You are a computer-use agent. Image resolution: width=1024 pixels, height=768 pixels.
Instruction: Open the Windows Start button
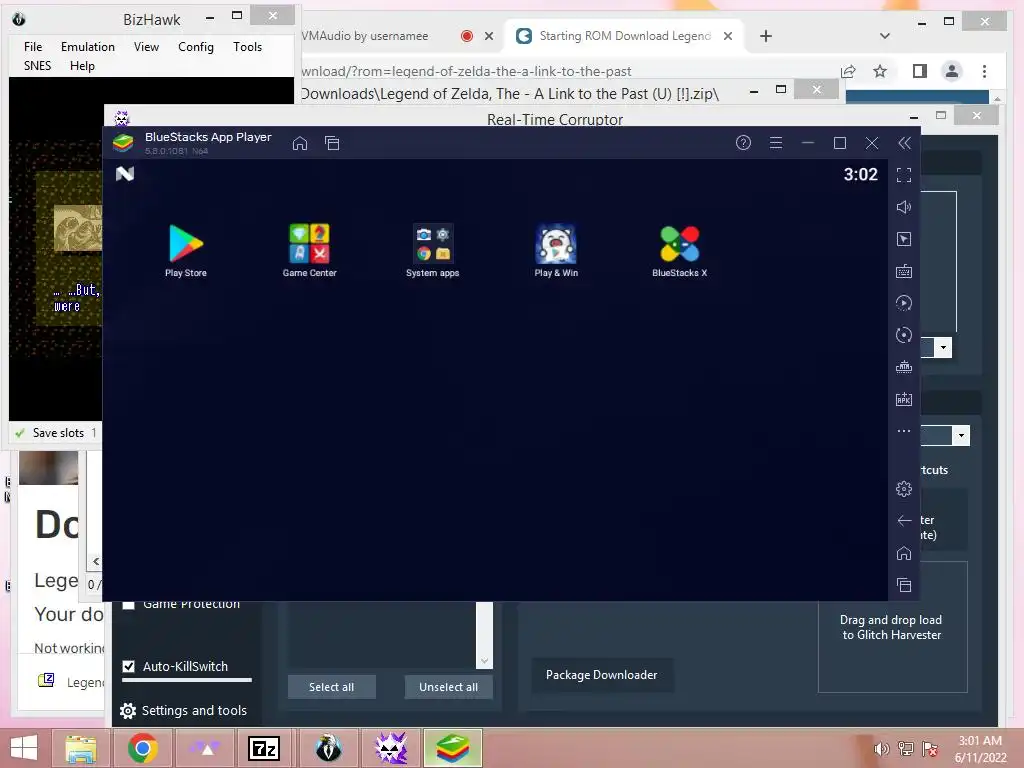24,748
